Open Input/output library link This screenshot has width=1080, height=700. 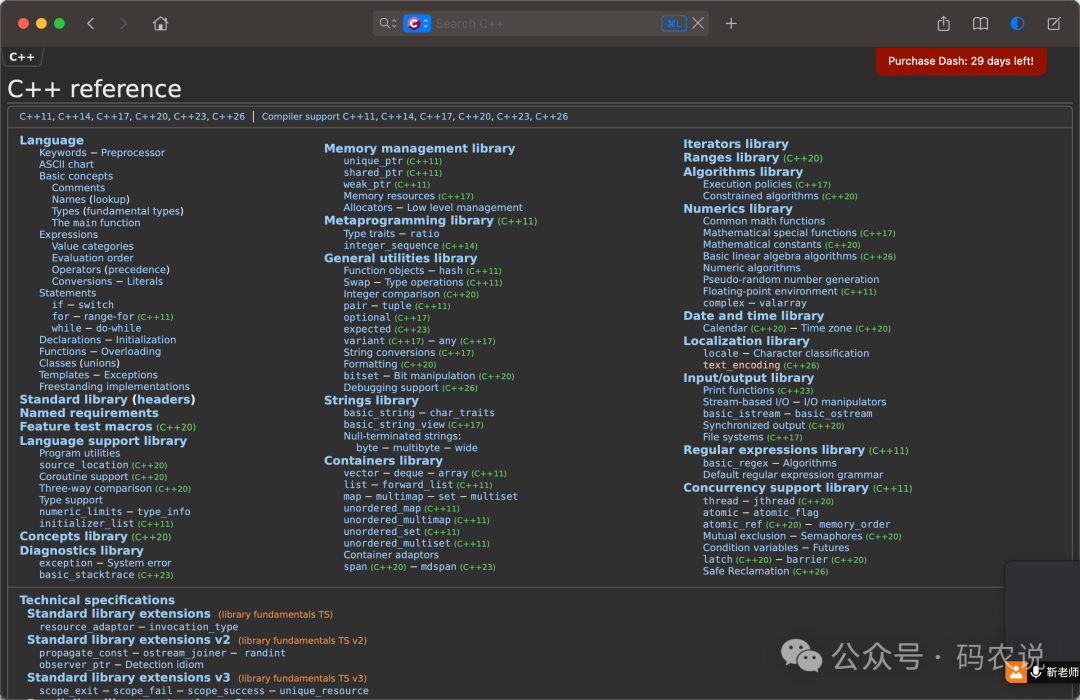(749, 378)
